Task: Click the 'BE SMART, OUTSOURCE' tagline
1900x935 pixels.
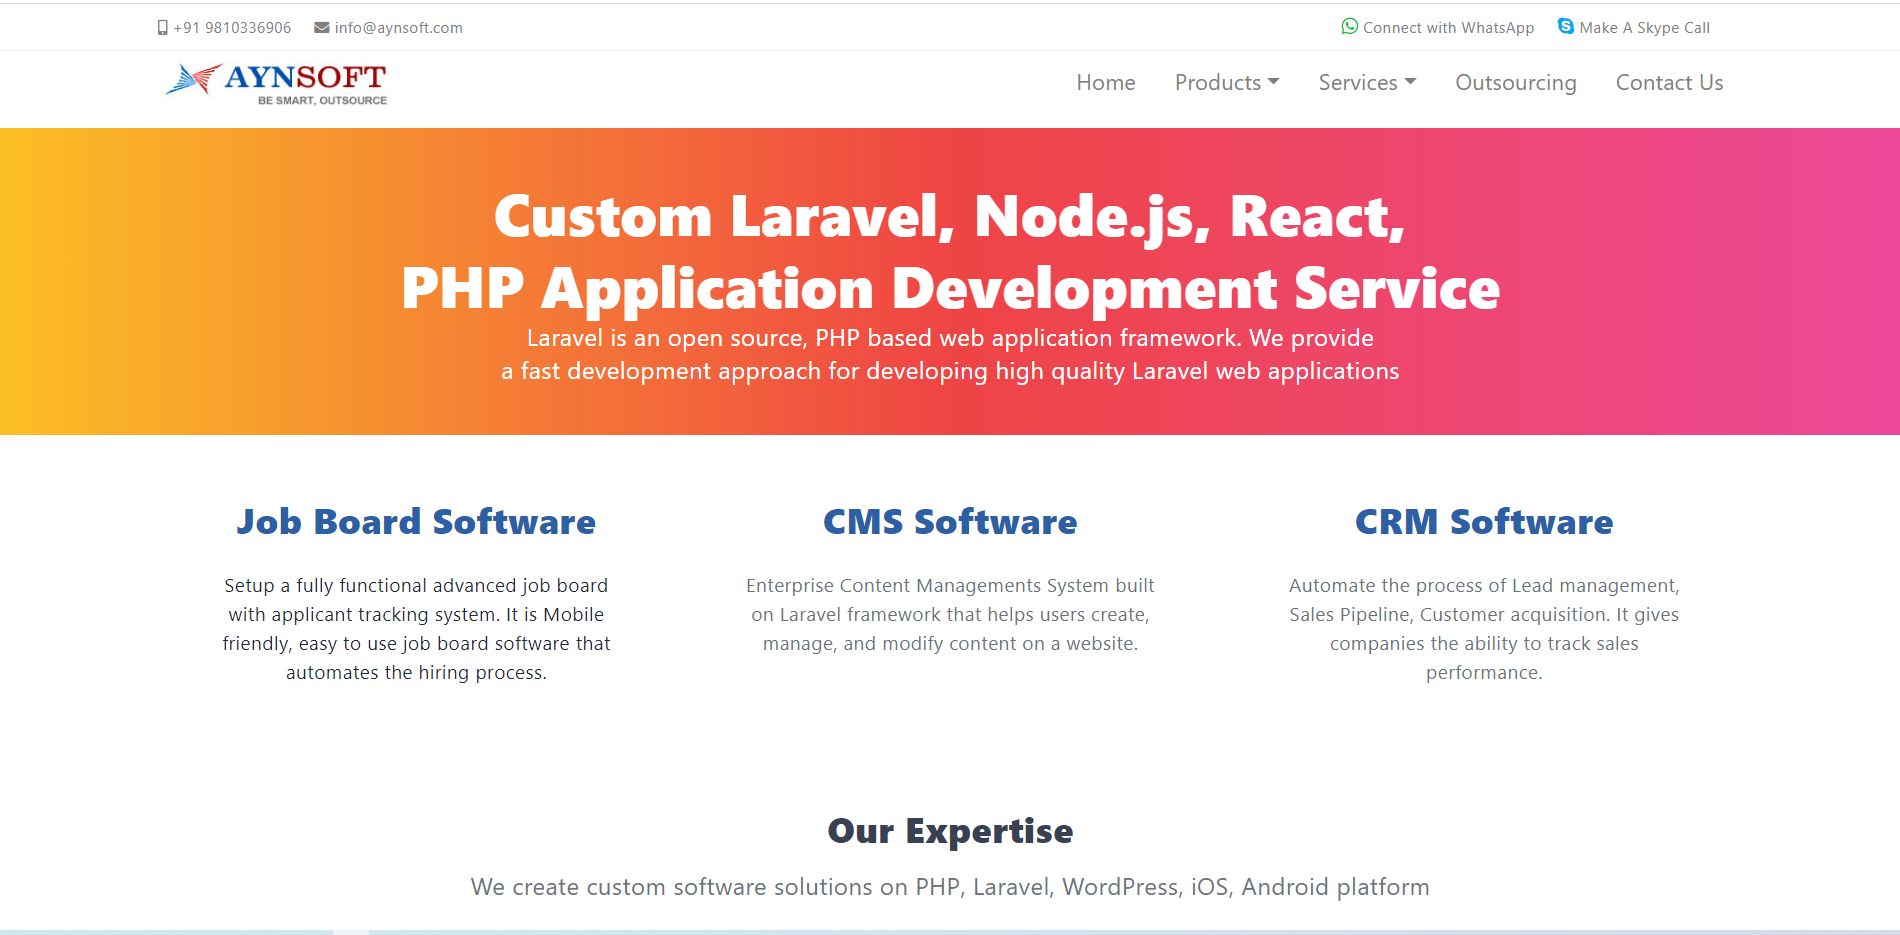Action: pos(322,101)
